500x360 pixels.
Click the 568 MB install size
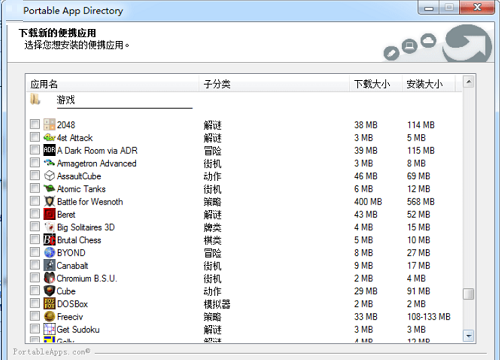pyautogui.click(x=421, y=202)
